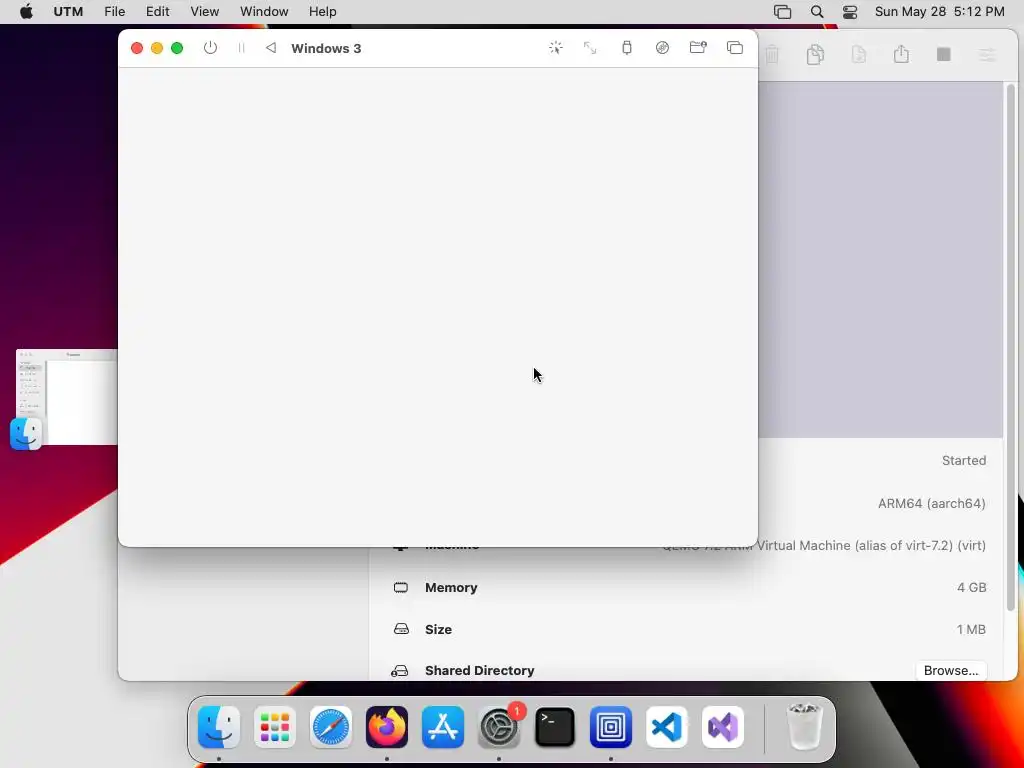Click the date and time in menu bar
The height and width of the screenshot is (768, 1024).
939,12
